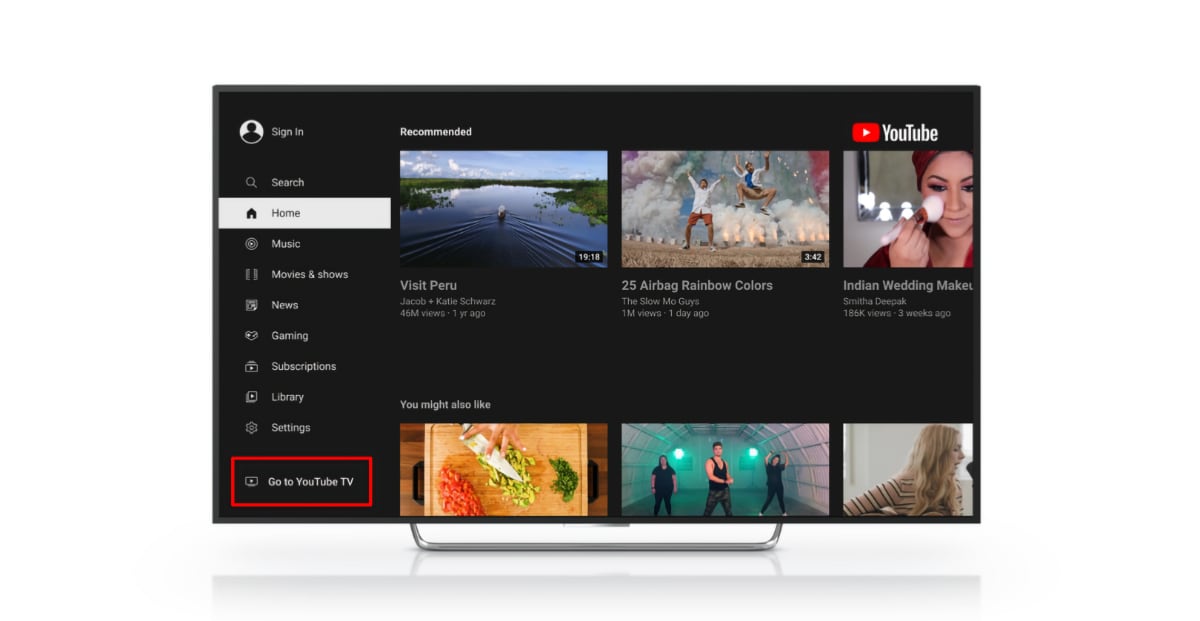This screenshot has width=1200, height=621.
Task: Click the Jacob + Katie Schwarz channel name
Action: (448, 301)
